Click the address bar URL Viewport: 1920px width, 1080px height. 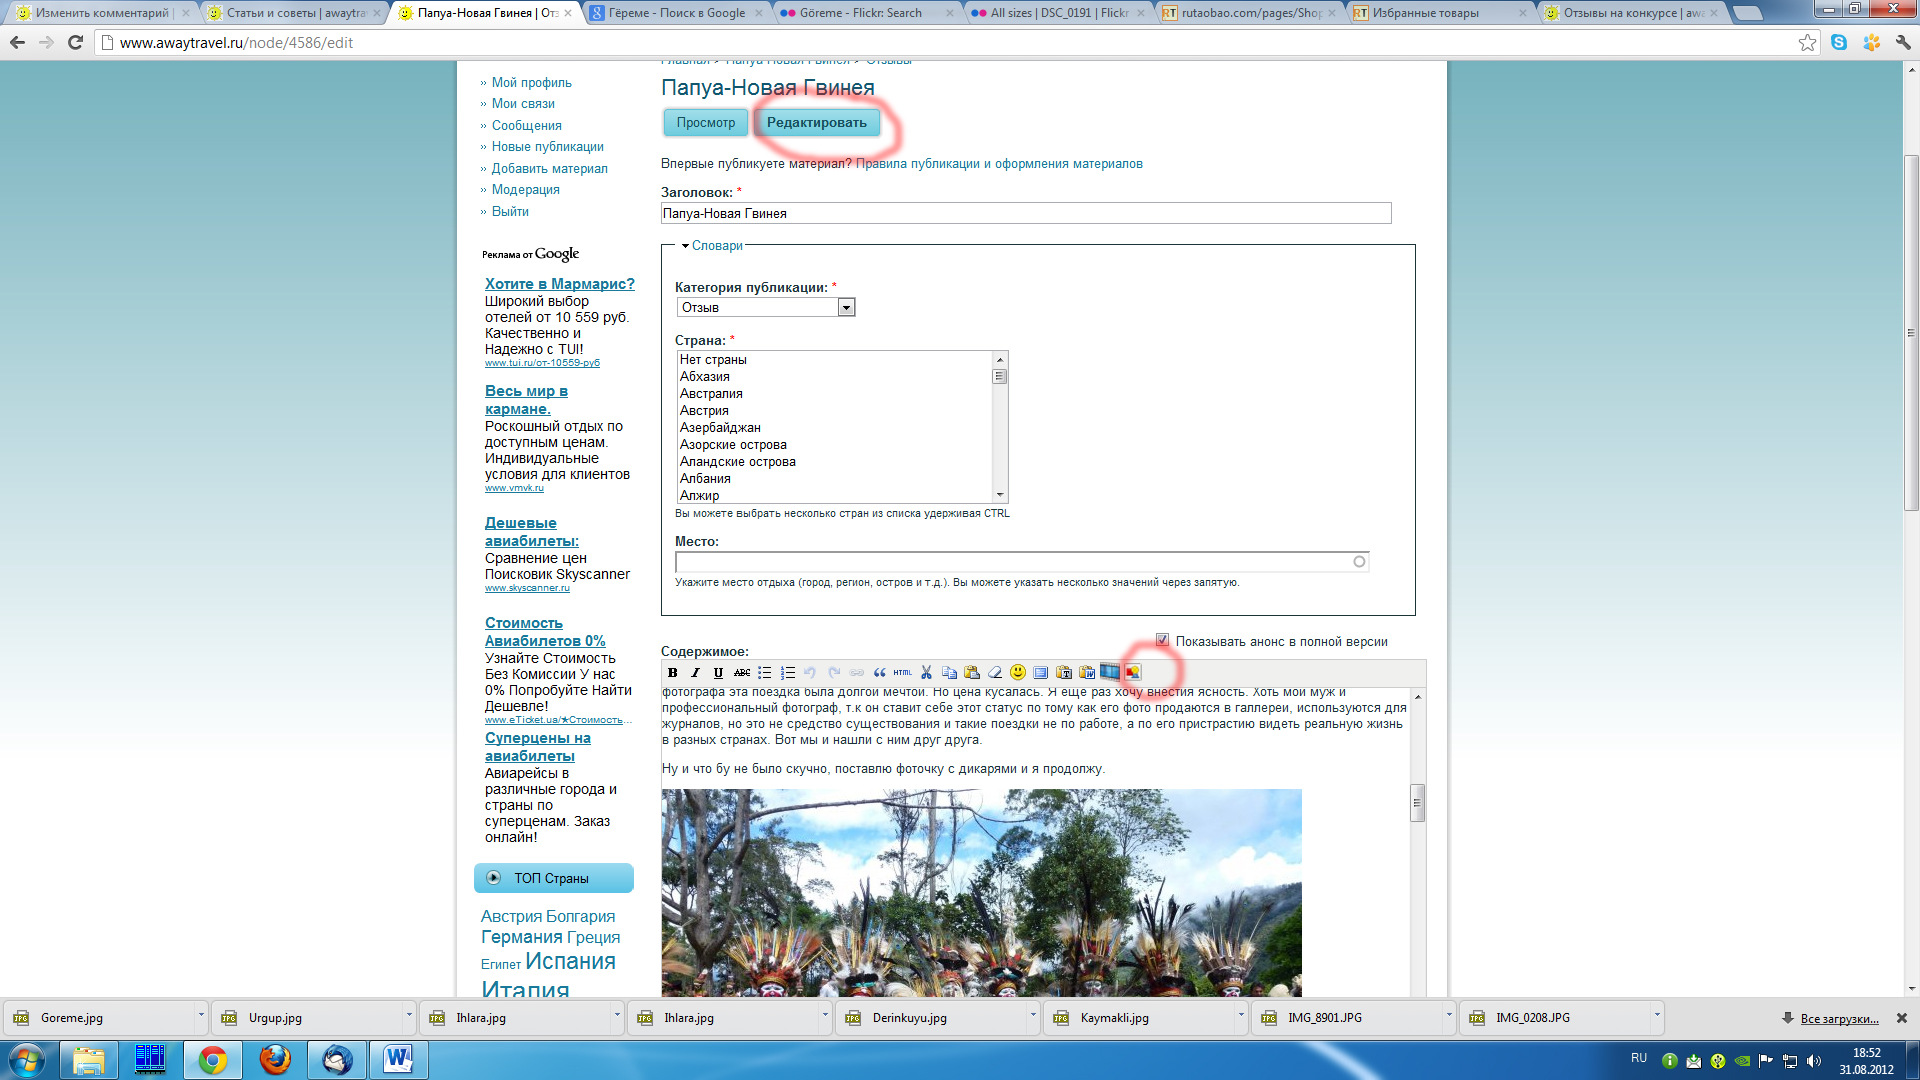click(x=236, y=42)
